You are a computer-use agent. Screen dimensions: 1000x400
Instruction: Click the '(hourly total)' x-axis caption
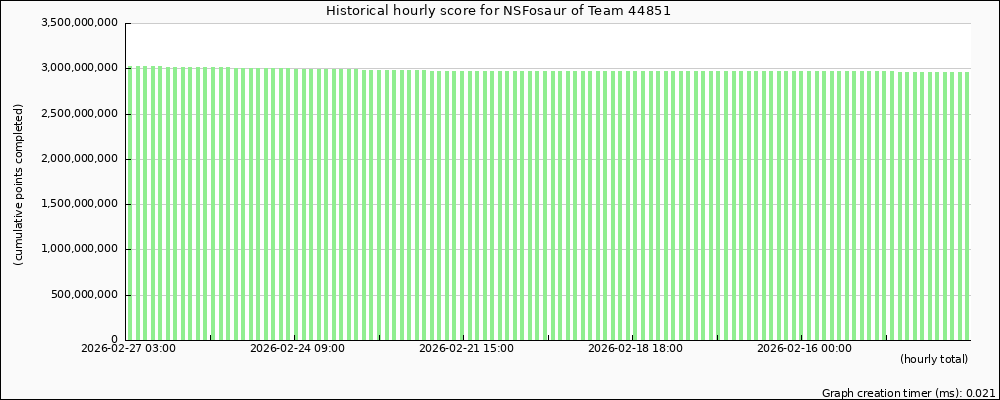[934, 359]
